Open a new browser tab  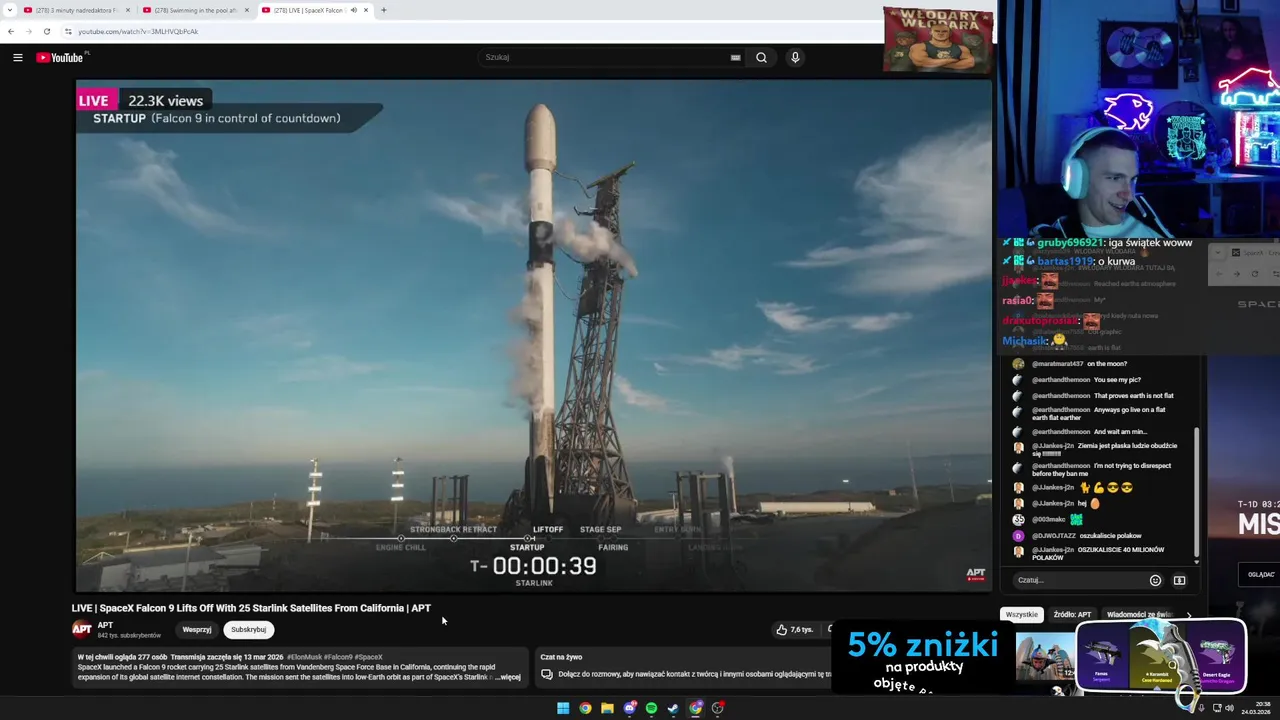coord(383,10)
